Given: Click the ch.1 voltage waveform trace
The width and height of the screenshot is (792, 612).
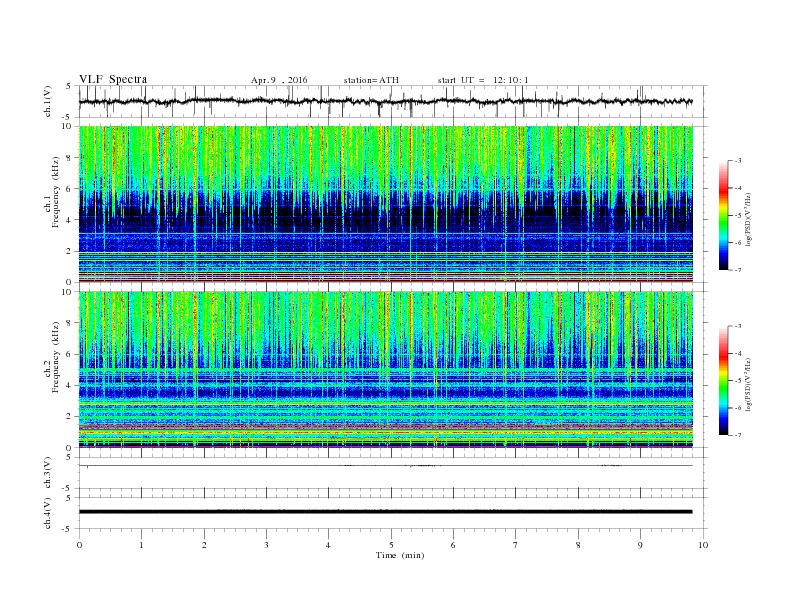Looking at the screenshot, I should pyautogui.click(x=385, y=101).
